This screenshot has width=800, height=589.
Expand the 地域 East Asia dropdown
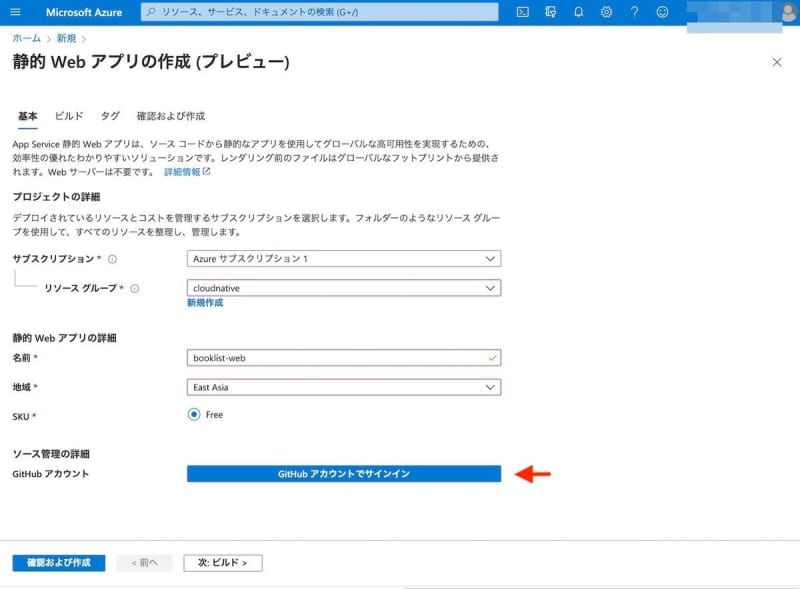pyautogui.click(x=344, y=387)
